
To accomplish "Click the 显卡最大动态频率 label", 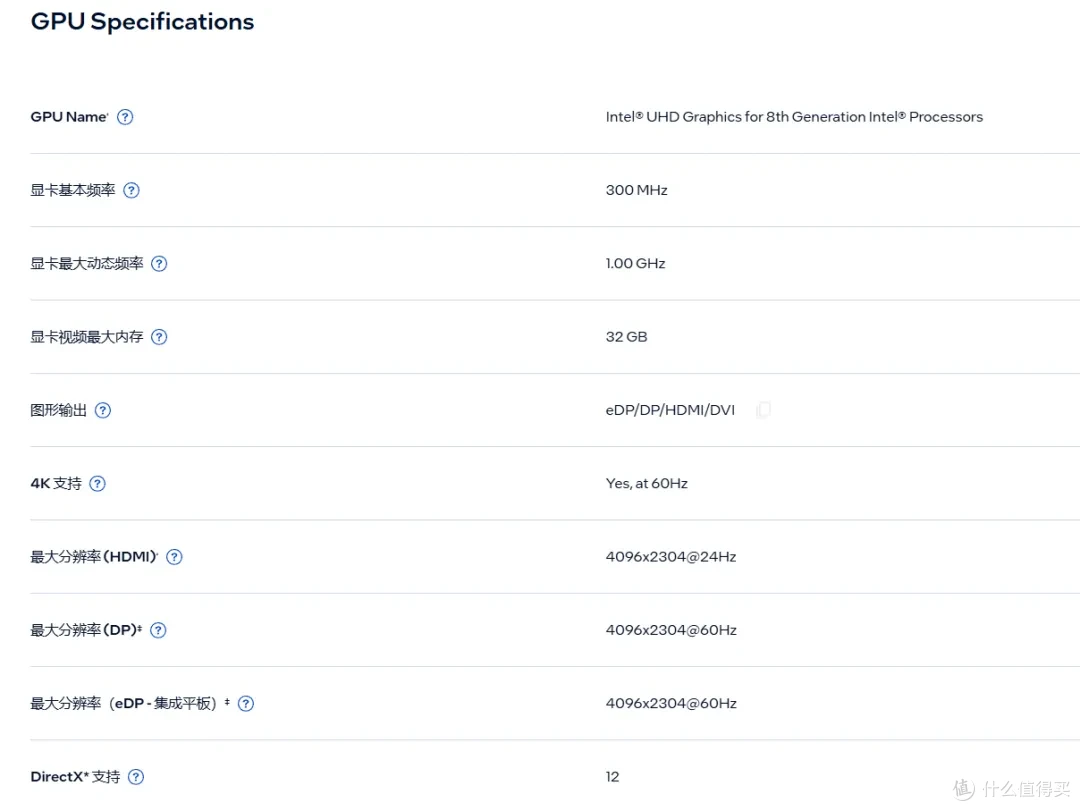I will point(87,264).
